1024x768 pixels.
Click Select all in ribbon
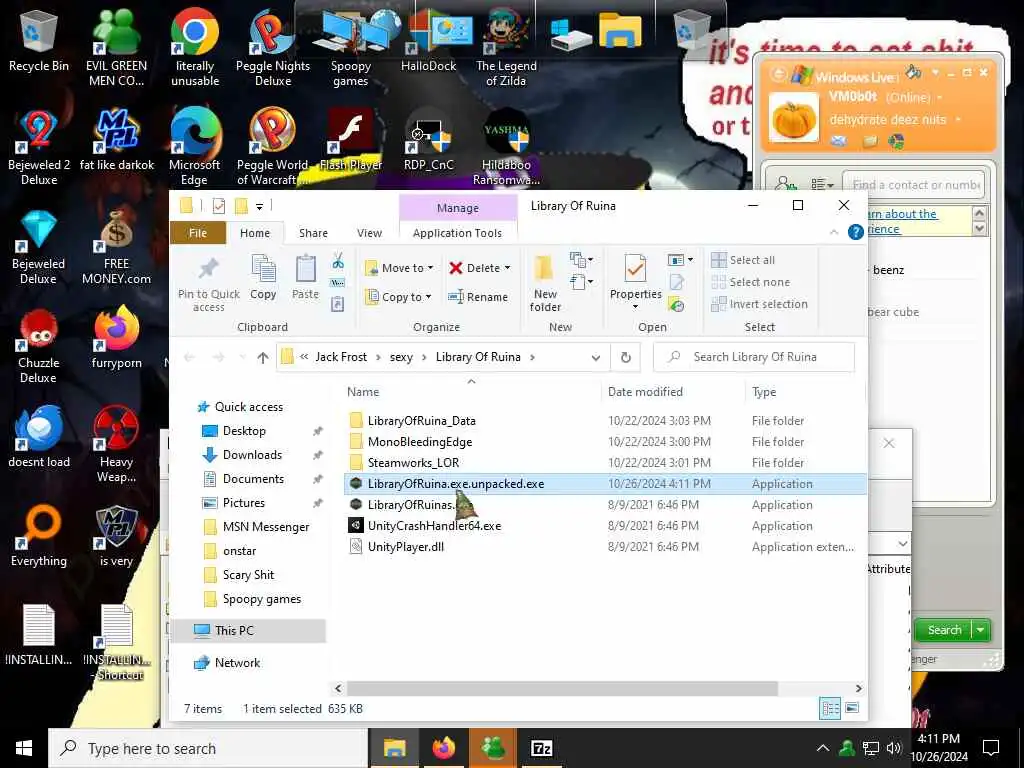click(744, 260)
